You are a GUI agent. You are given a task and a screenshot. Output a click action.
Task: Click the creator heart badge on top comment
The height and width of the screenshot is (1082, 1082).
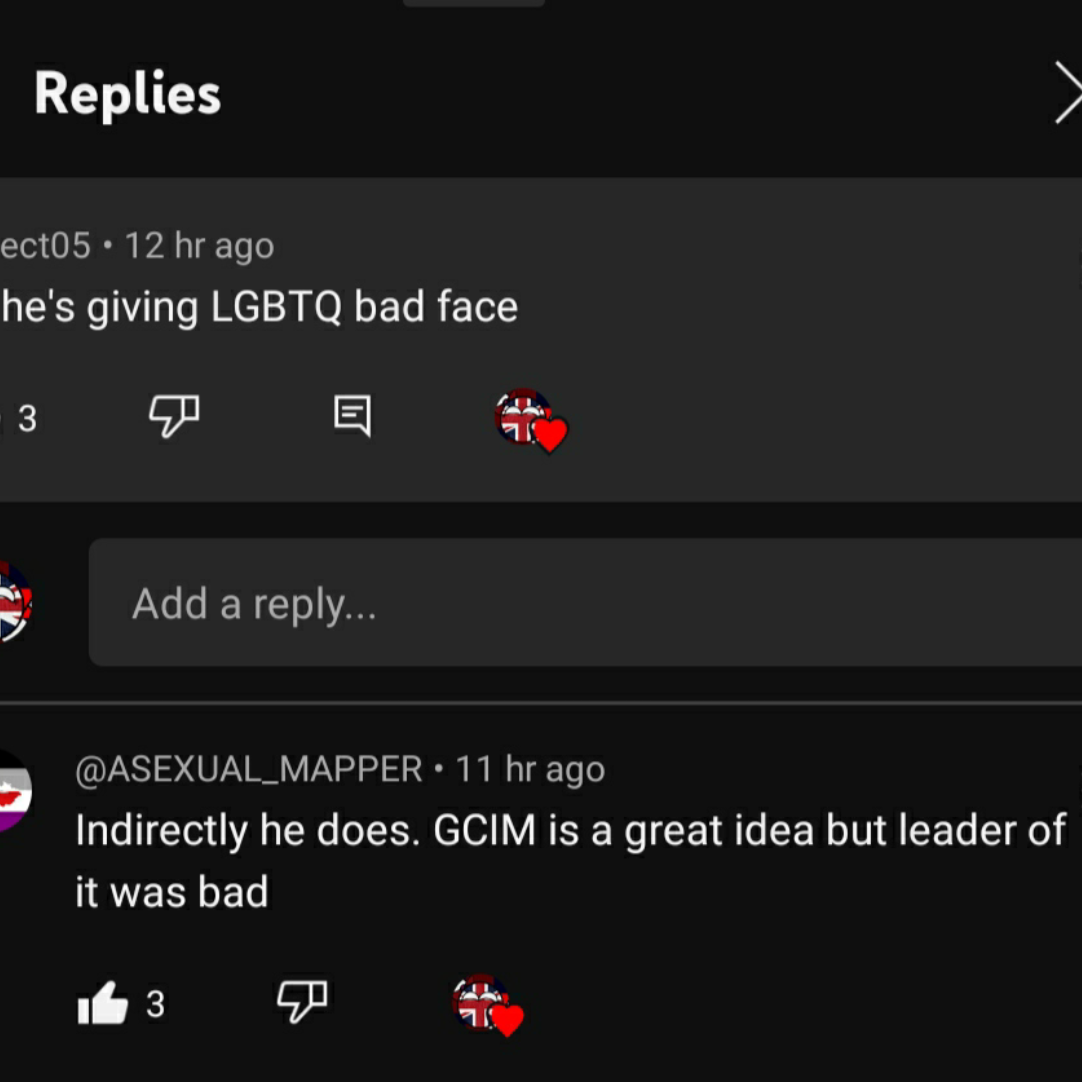pos(530,419)
